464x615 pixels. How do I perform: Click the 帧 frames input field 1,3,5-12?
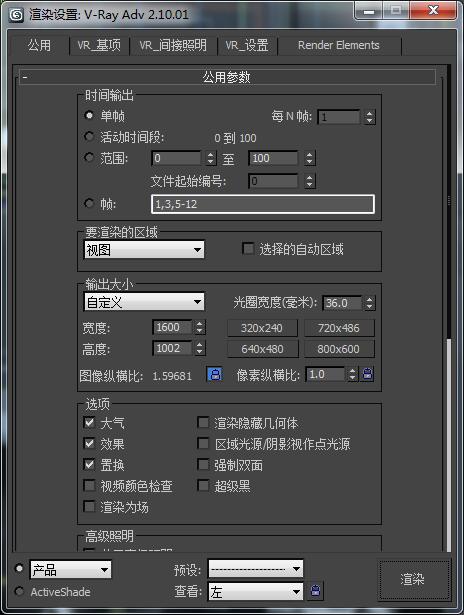[263, 204]
